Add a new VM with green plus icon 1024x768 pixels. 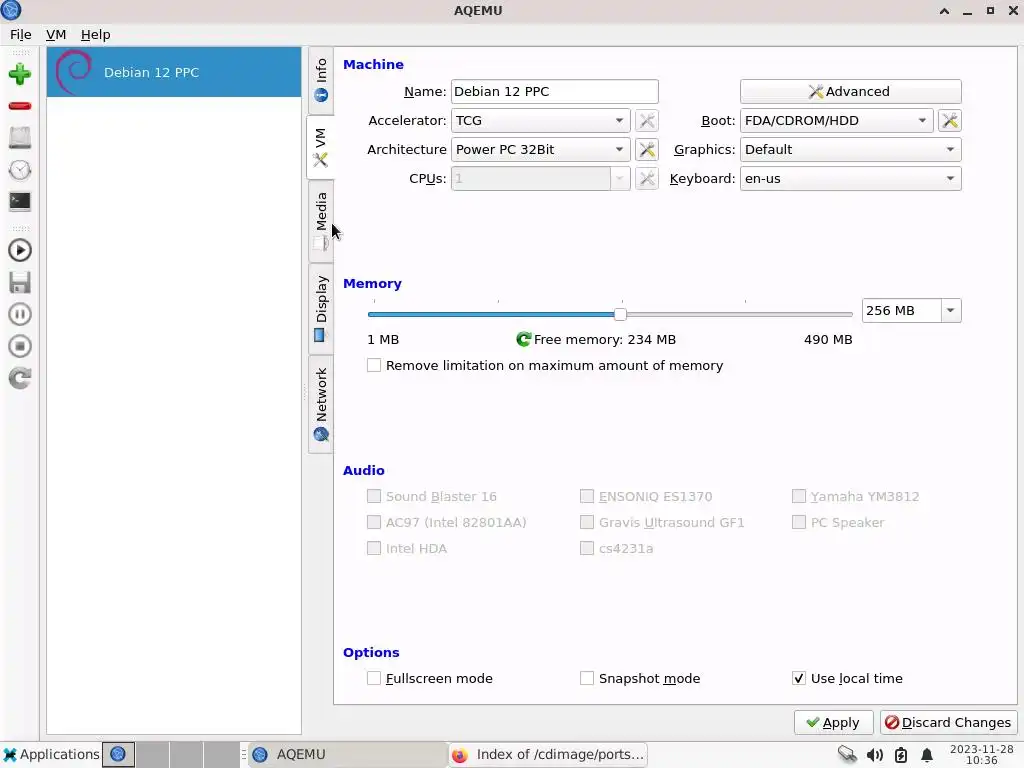coord(20,74)
